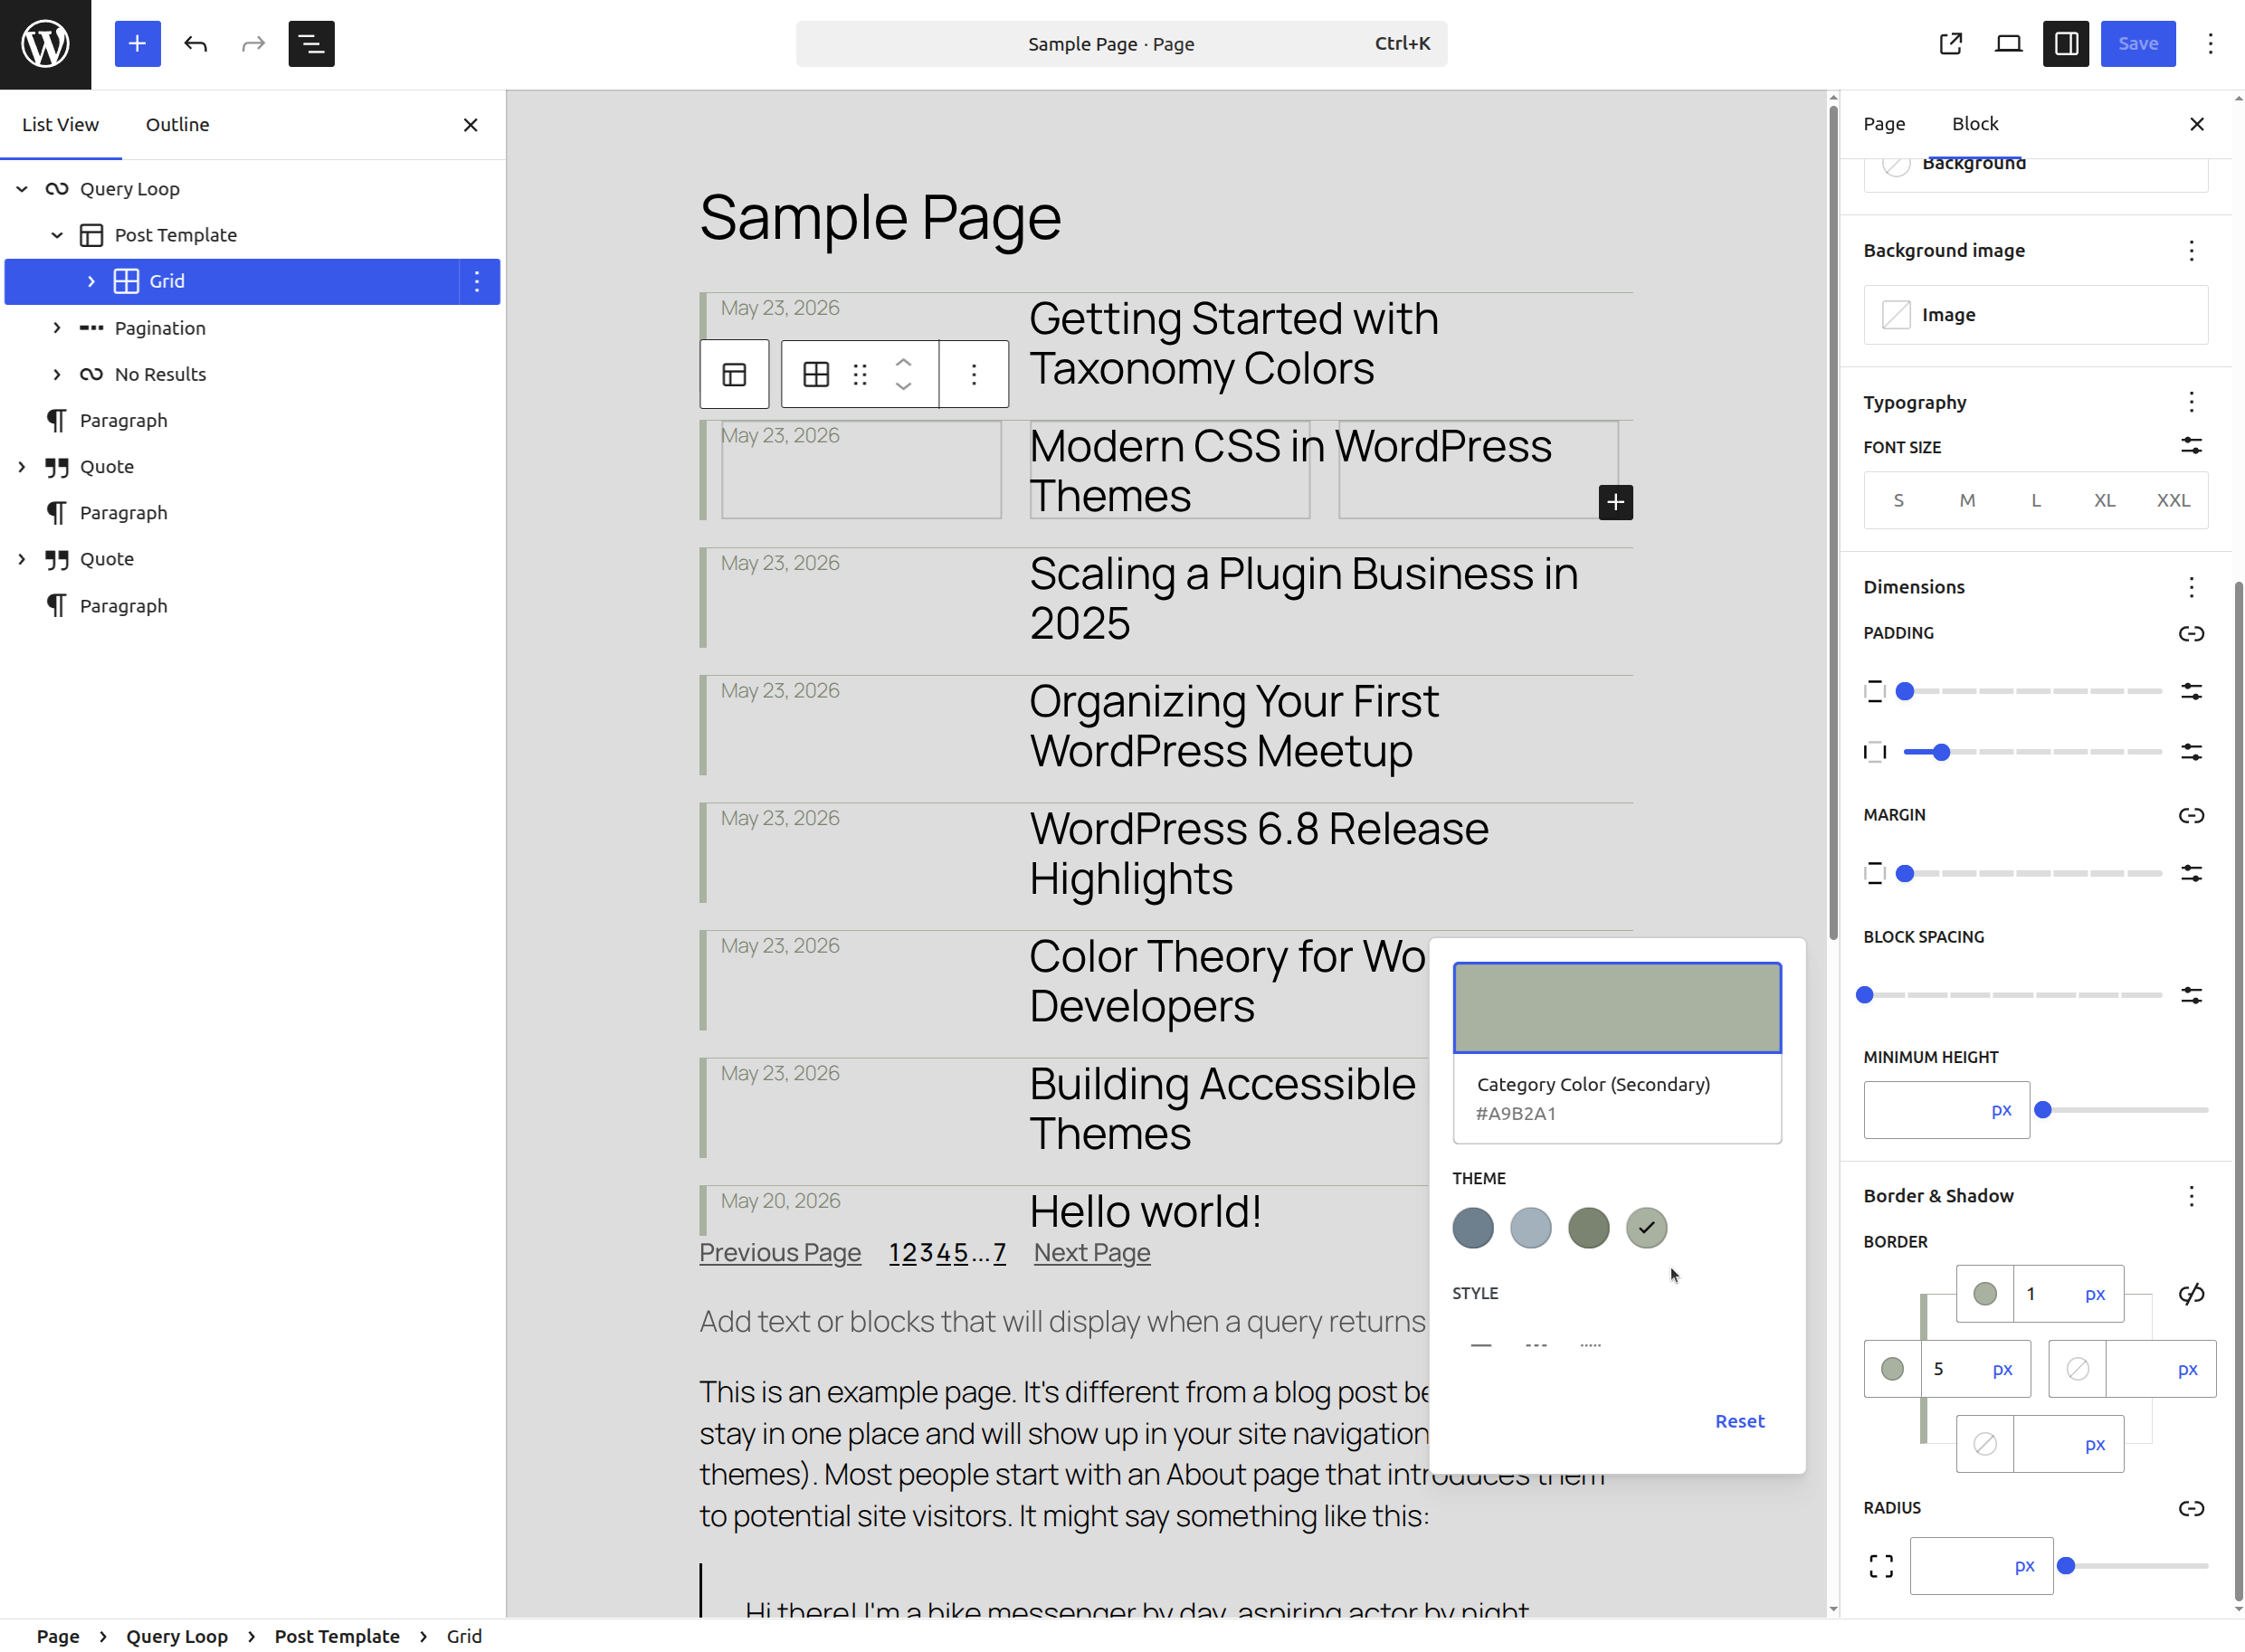Select parent Post Template toolbar icon
This screenshot has width=2245, height=1652.
coord(734,374)
